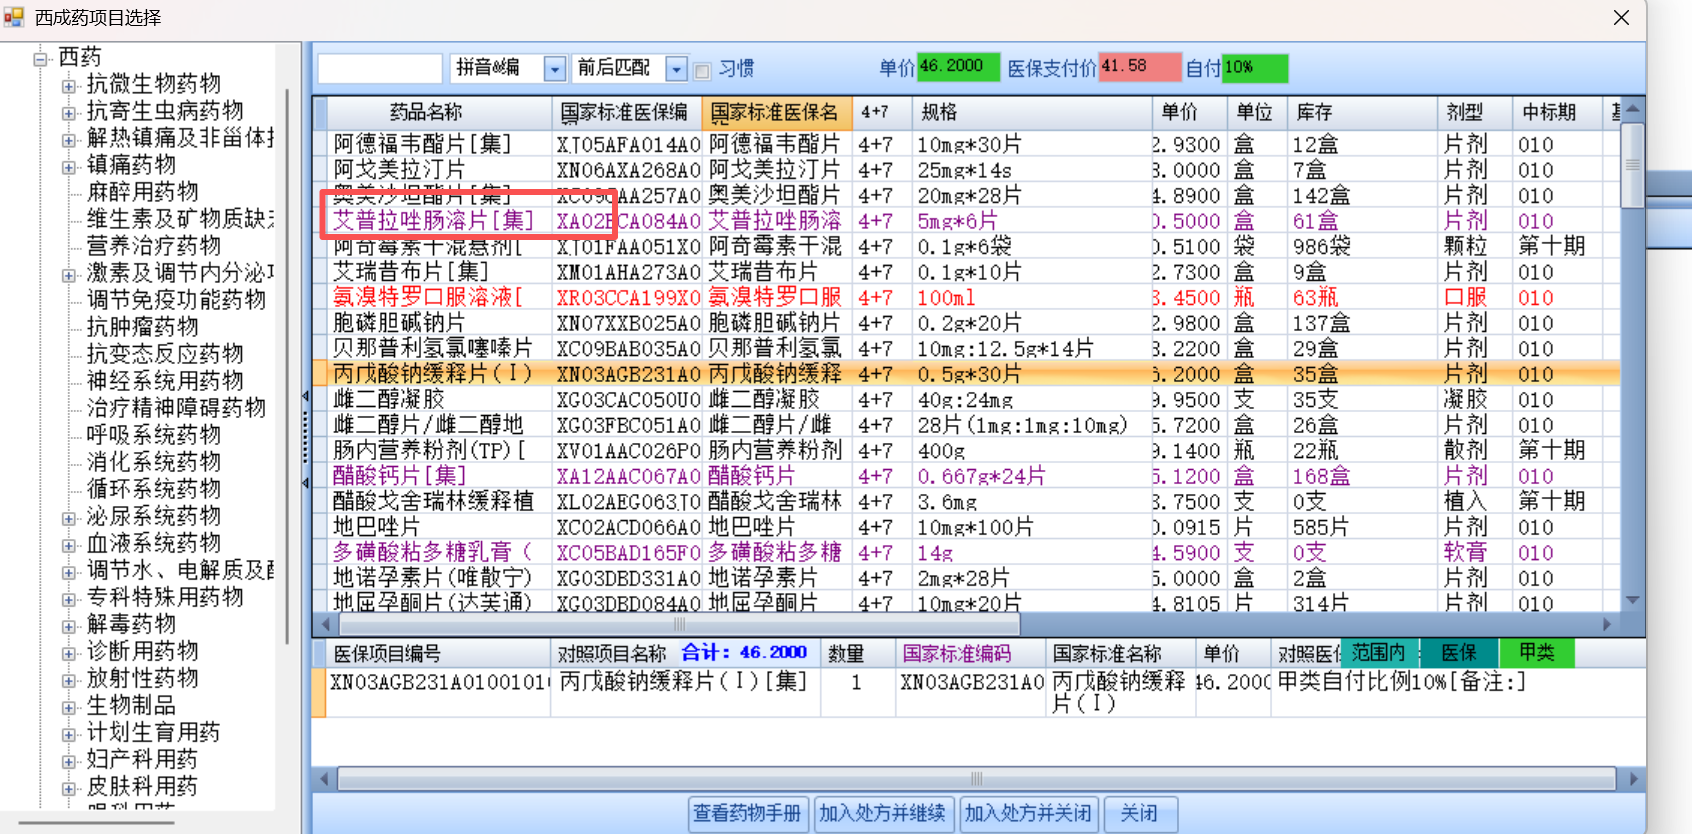Sort by the 国家标准医保名 column header
The image size is (1692, 834).
777,112
